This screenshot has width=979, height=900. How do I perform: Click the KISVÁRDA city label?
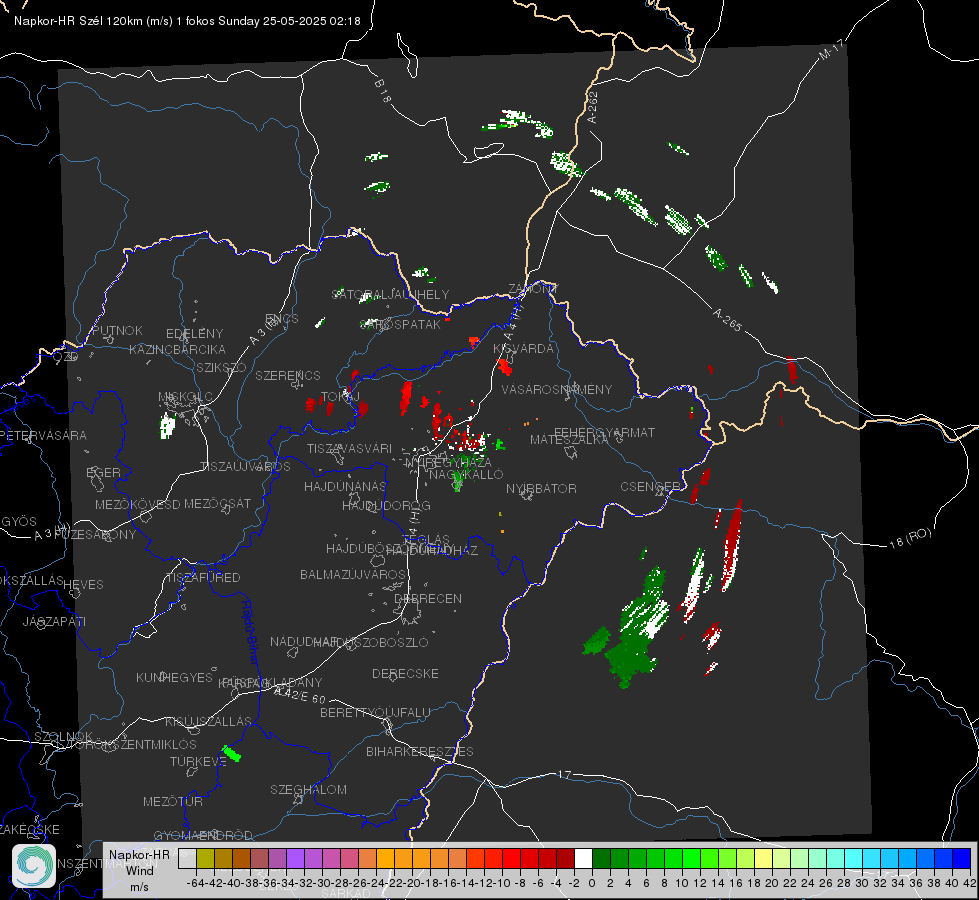(523, 349)
